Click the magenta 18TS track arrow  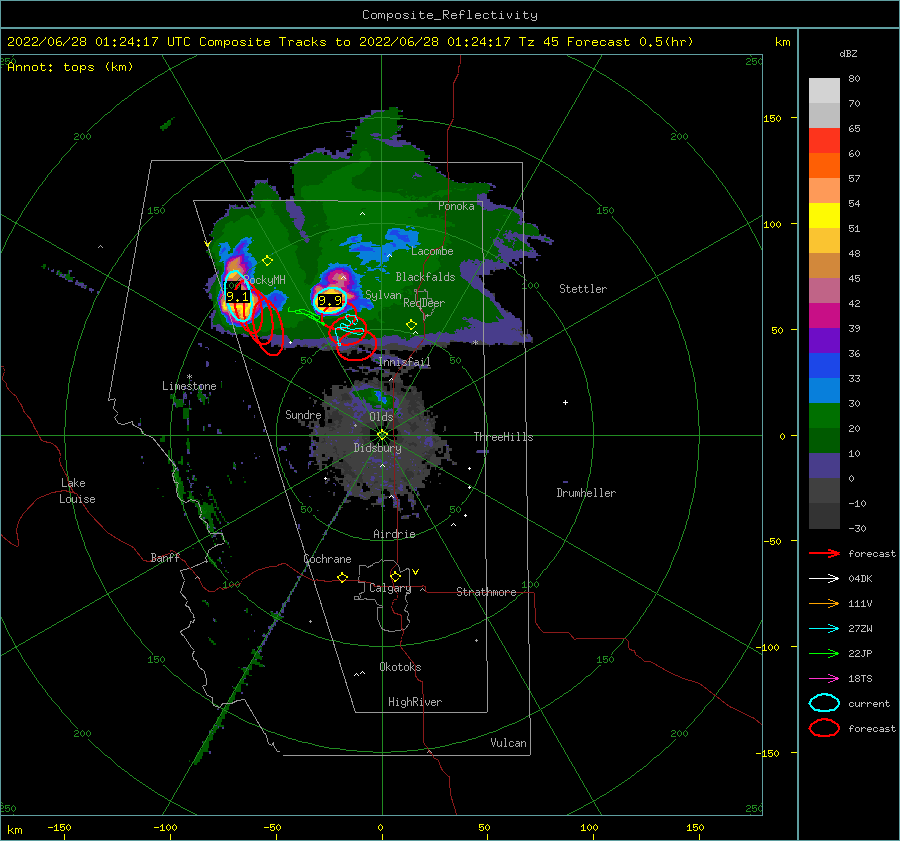(x=824, y=678)
